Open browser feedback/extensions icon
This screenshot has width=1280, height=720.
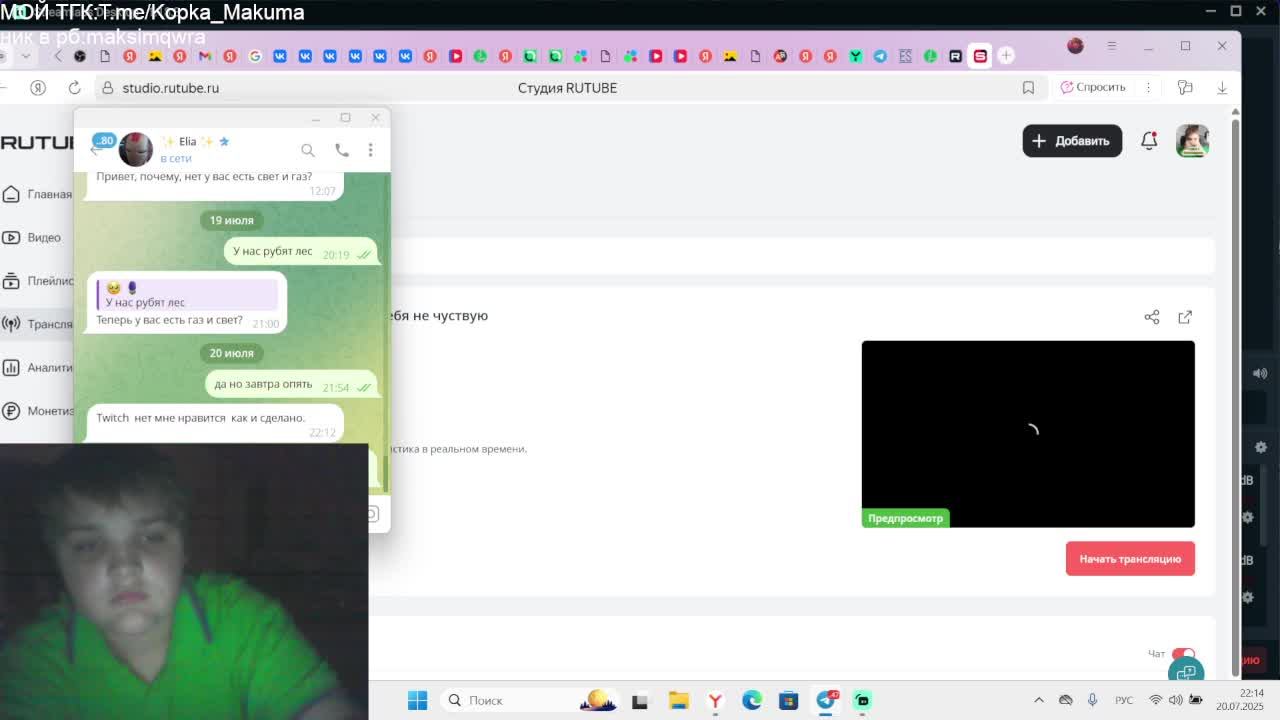(x=1185, y=87)
